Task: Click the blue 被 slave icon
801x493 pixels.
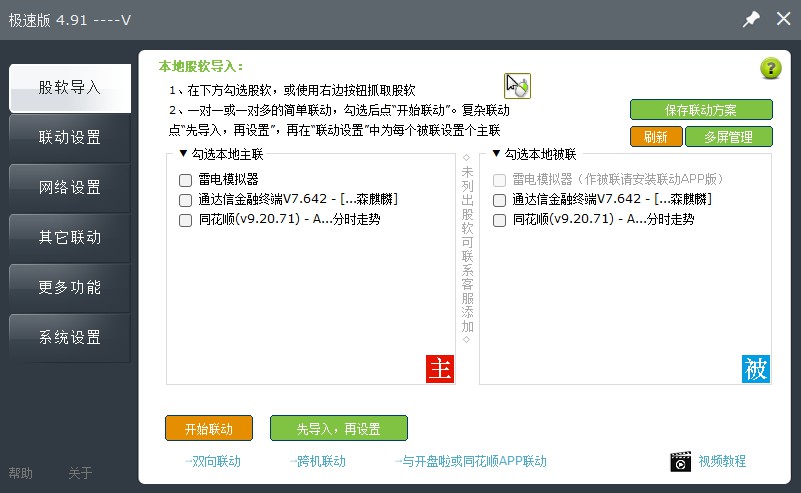Action: (756, 369)
